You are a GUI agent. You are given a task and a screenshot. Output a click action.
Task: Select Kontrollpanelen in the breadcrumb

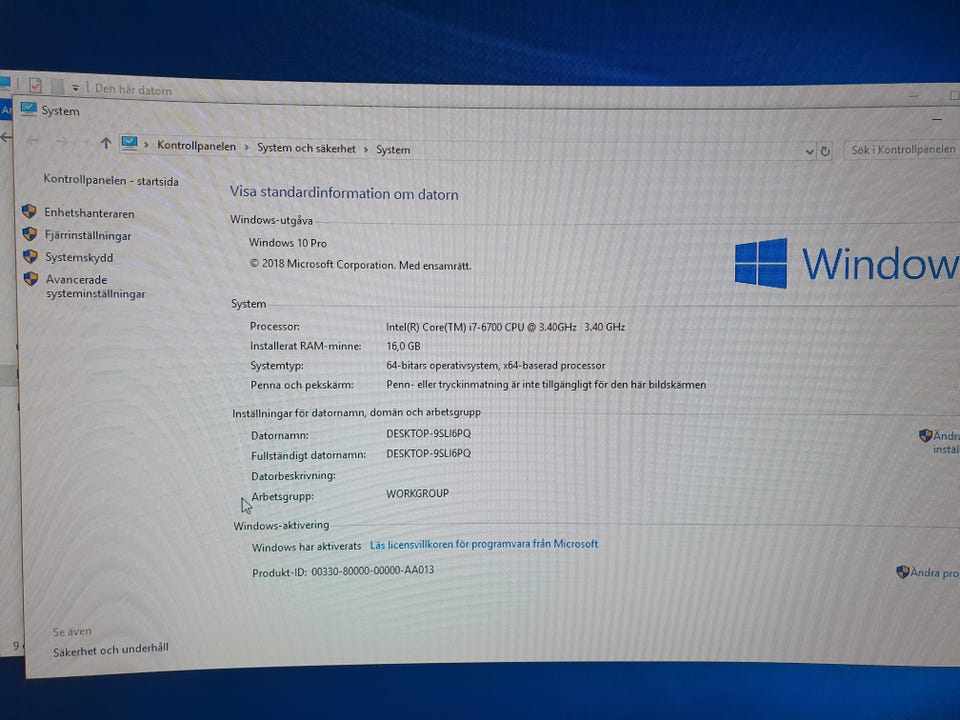[x=197, y=146]
